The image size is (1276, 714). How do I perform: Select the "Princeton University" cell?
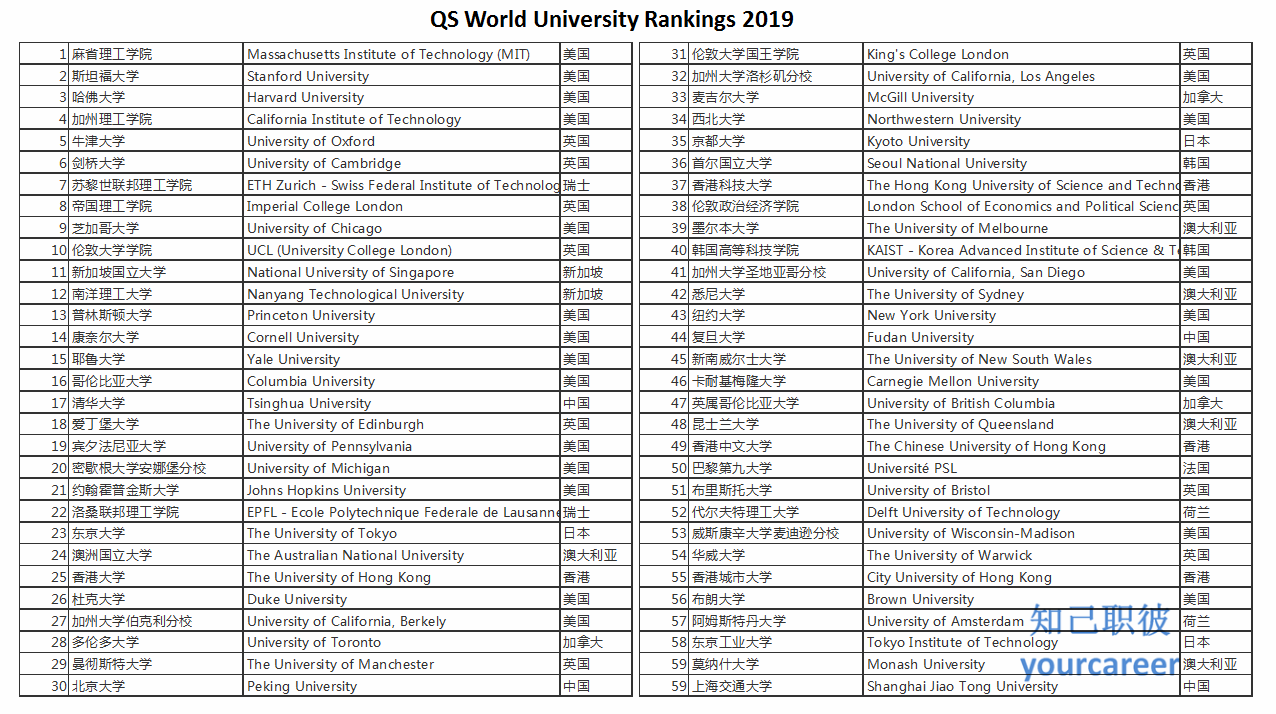pos(402,316)
